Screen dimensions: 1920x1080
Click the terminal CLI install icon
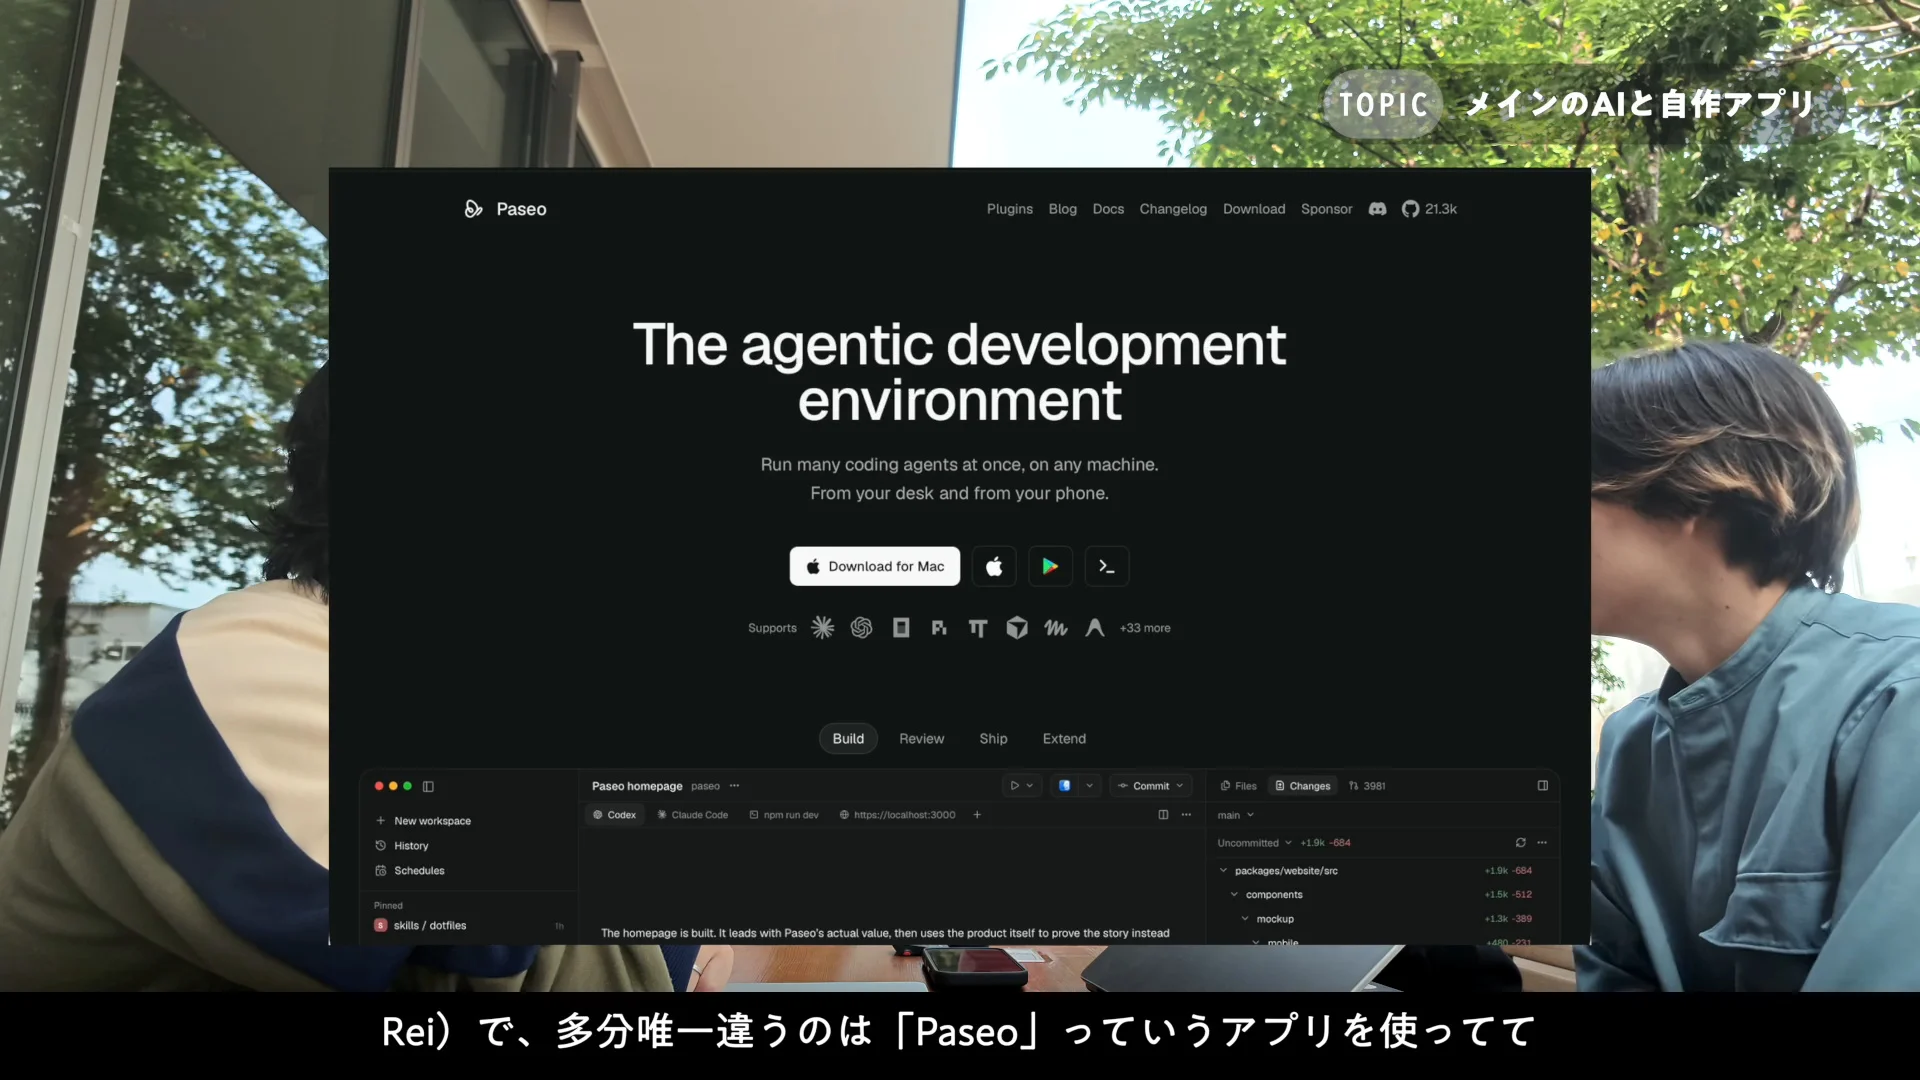1107,566
